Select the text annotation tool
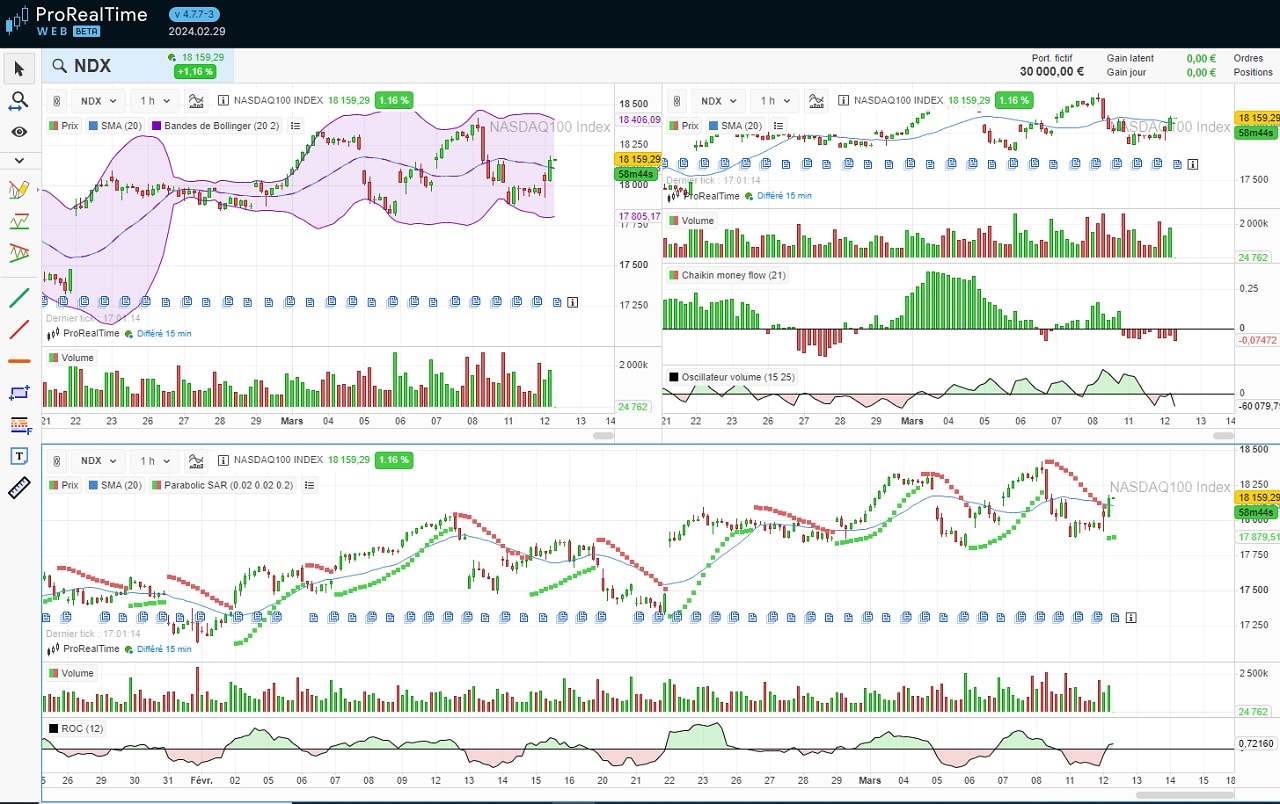1280x804 pixels. pyautogui.click(x=19, y=456)
